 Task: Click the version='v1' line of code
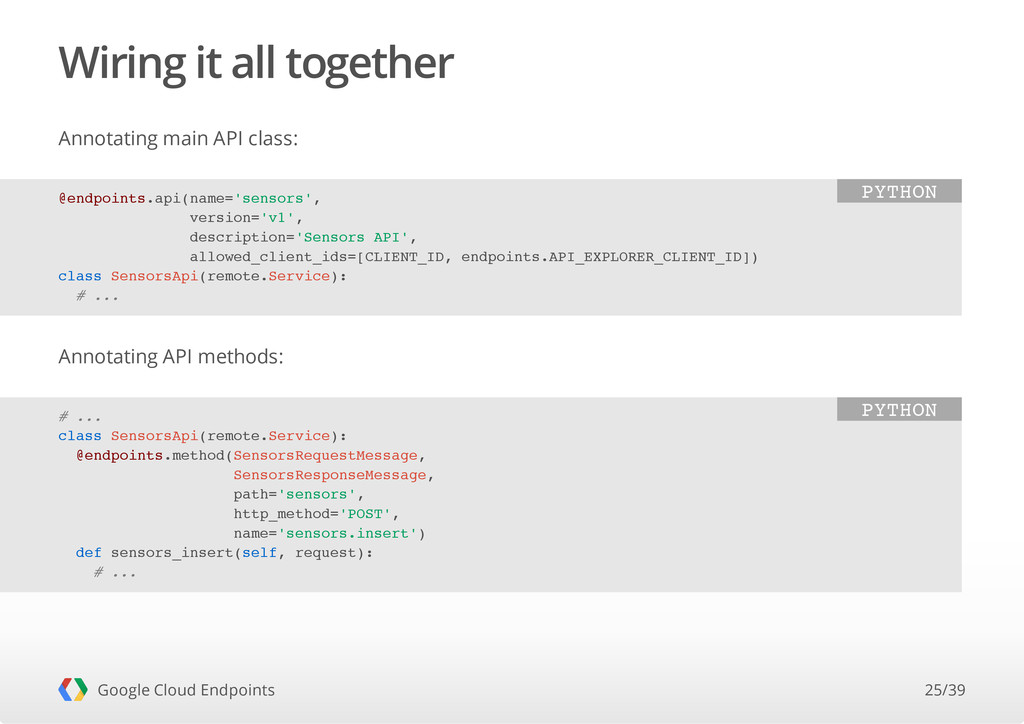[x=246, y=217]
